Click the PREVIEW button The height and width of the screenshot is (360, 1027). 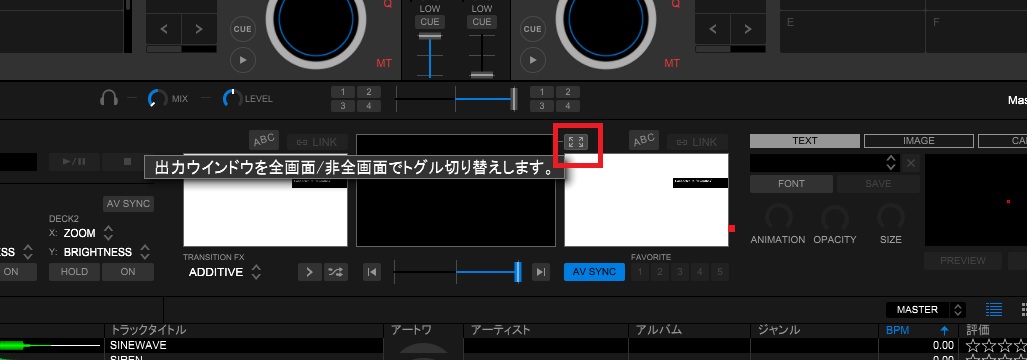963,261
